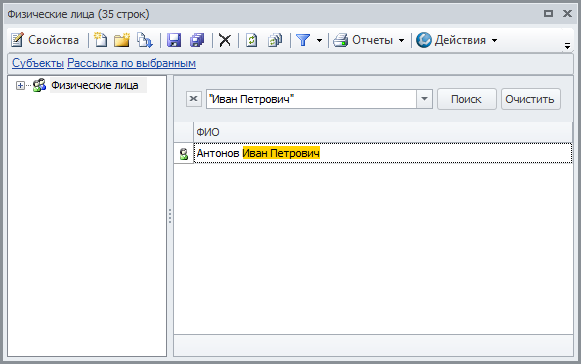
Task: Open the Субъекты link
Action: tap(38, 63)
